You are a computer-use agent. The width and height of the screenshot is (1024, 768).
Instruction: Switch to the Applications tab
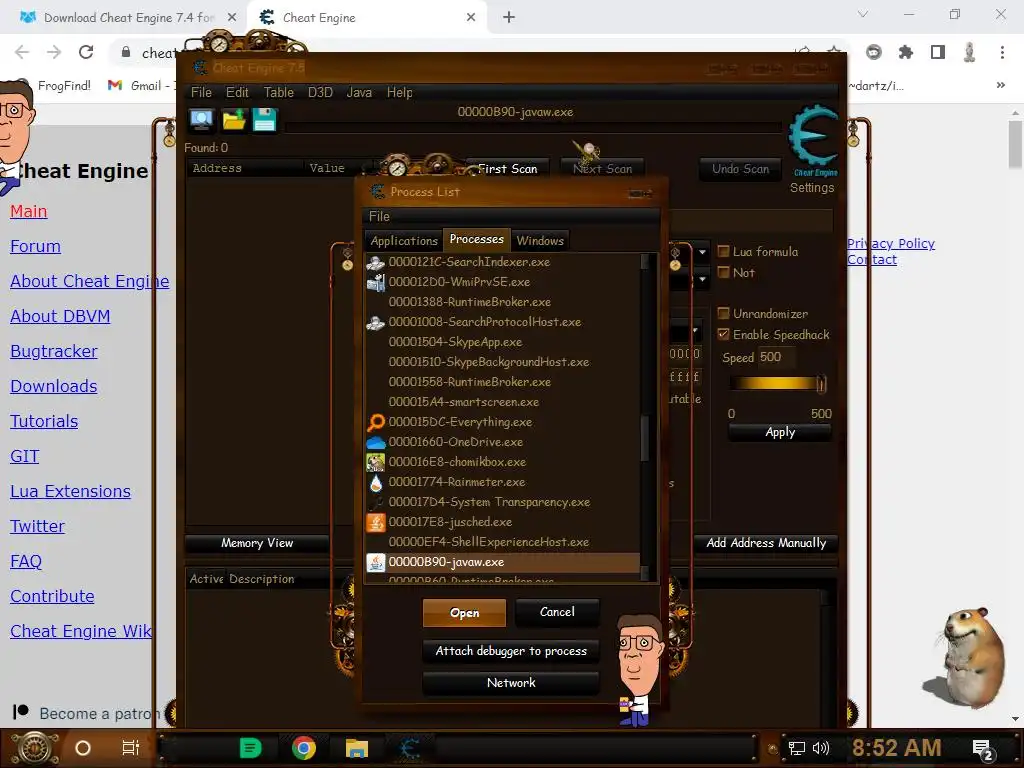click(404, 241)
